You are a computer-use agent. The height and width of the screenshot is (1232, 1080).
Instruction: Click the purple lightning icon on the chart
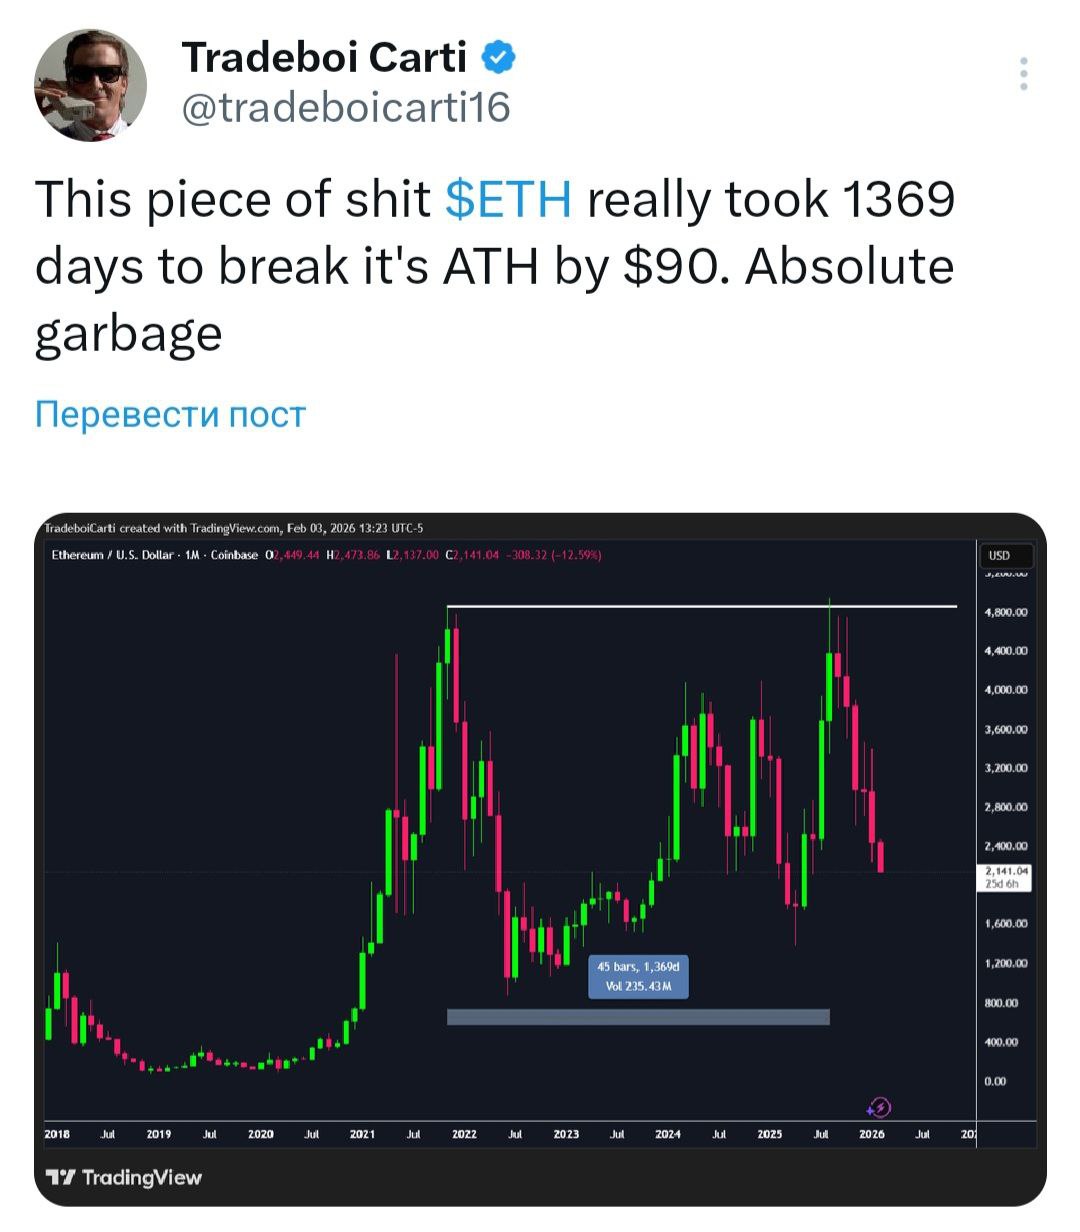pos(879,1106)
